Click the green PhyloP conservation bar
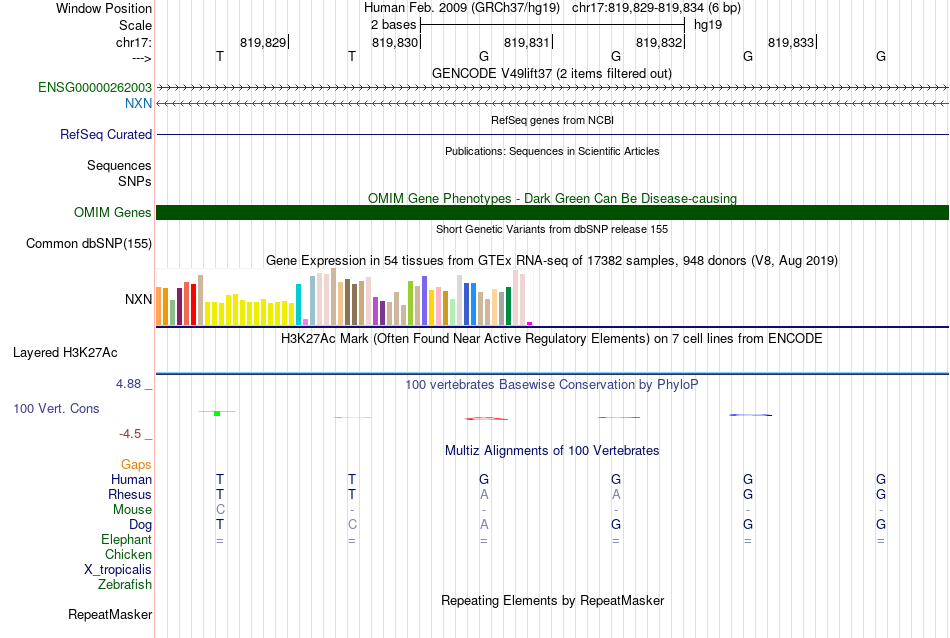950x638 pixels. 217,413
